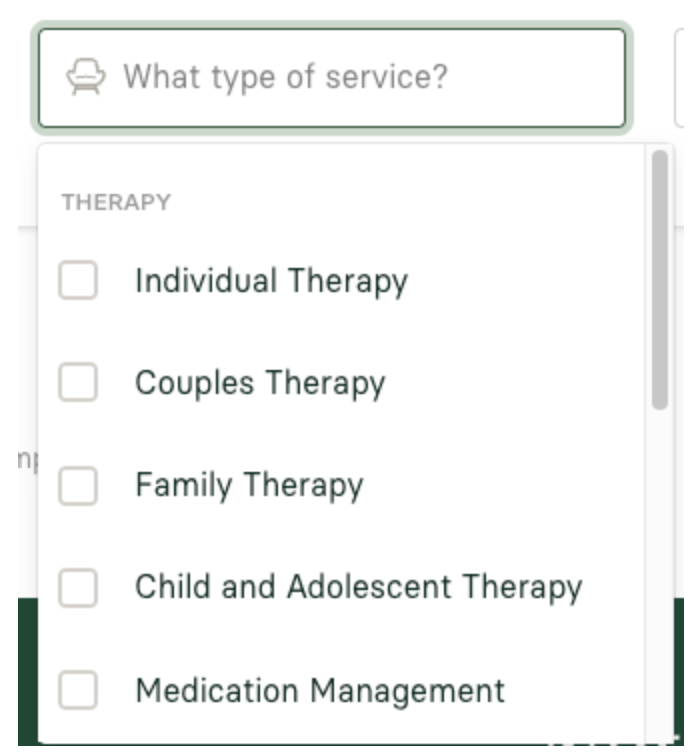Enable the Family Therapy checkbox
Screen dimensions: 694x752
click(78, 485)
